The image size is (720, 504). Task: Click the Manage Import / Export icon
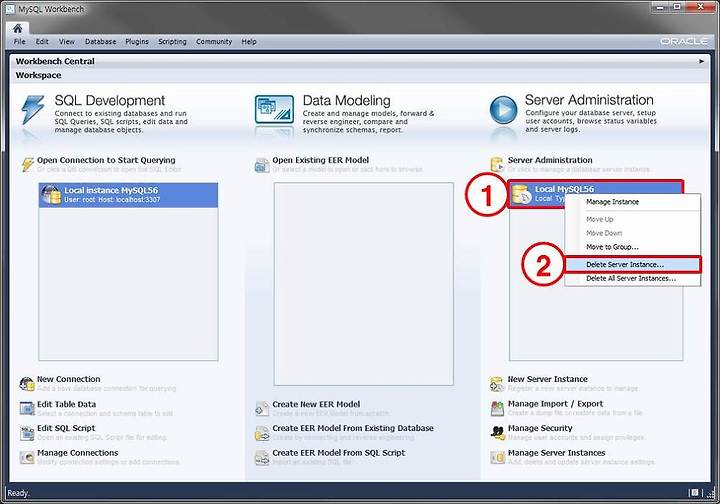(497, 408)
